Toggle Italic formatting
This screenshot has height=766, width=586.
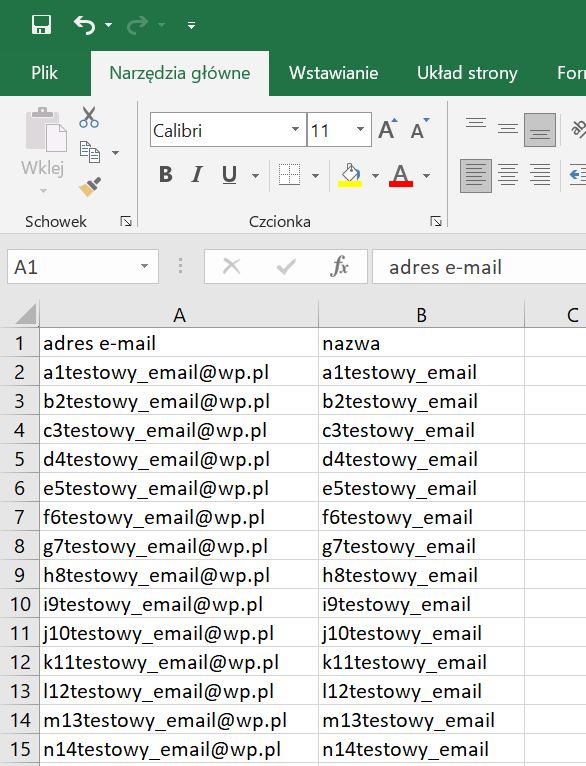(x=197, y=174)
